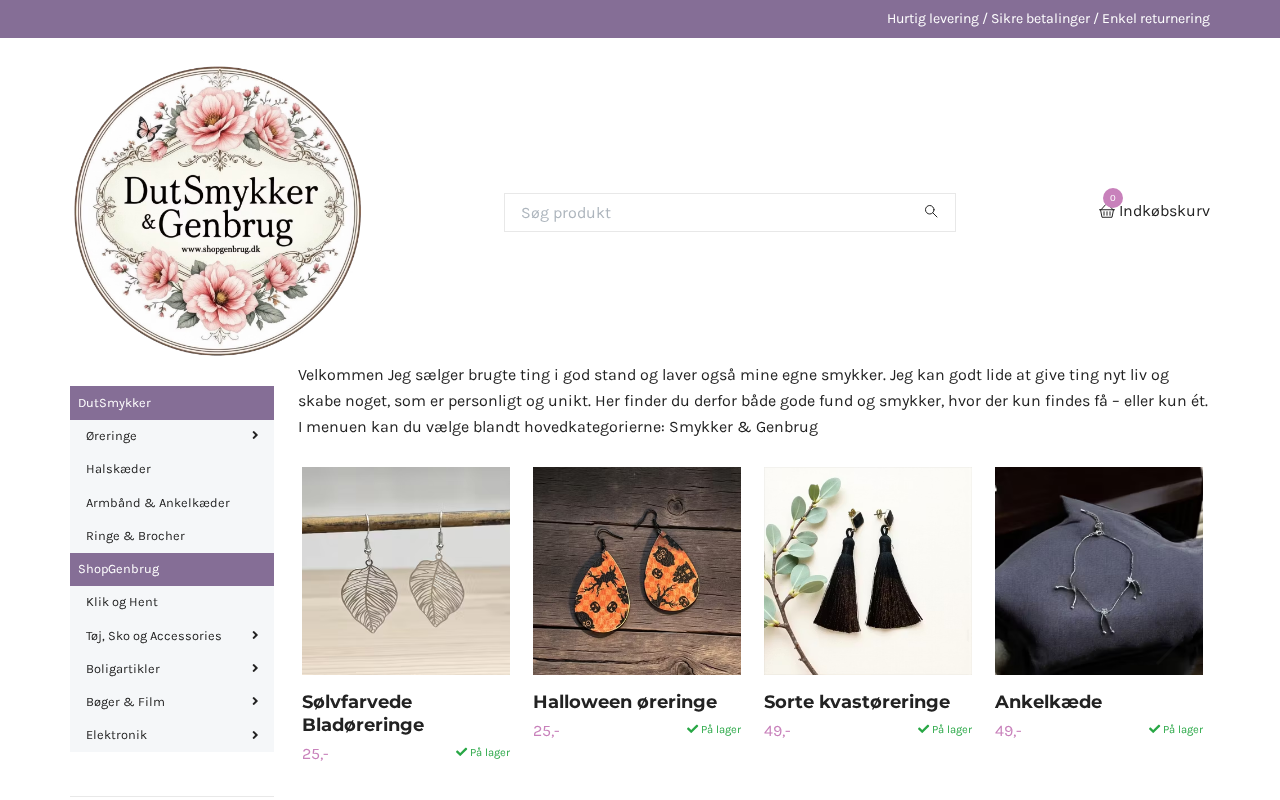Expand Tøj, Sko og Accessories chevron
Screen dimensions: 1280x800
click(x=255, y=635)
